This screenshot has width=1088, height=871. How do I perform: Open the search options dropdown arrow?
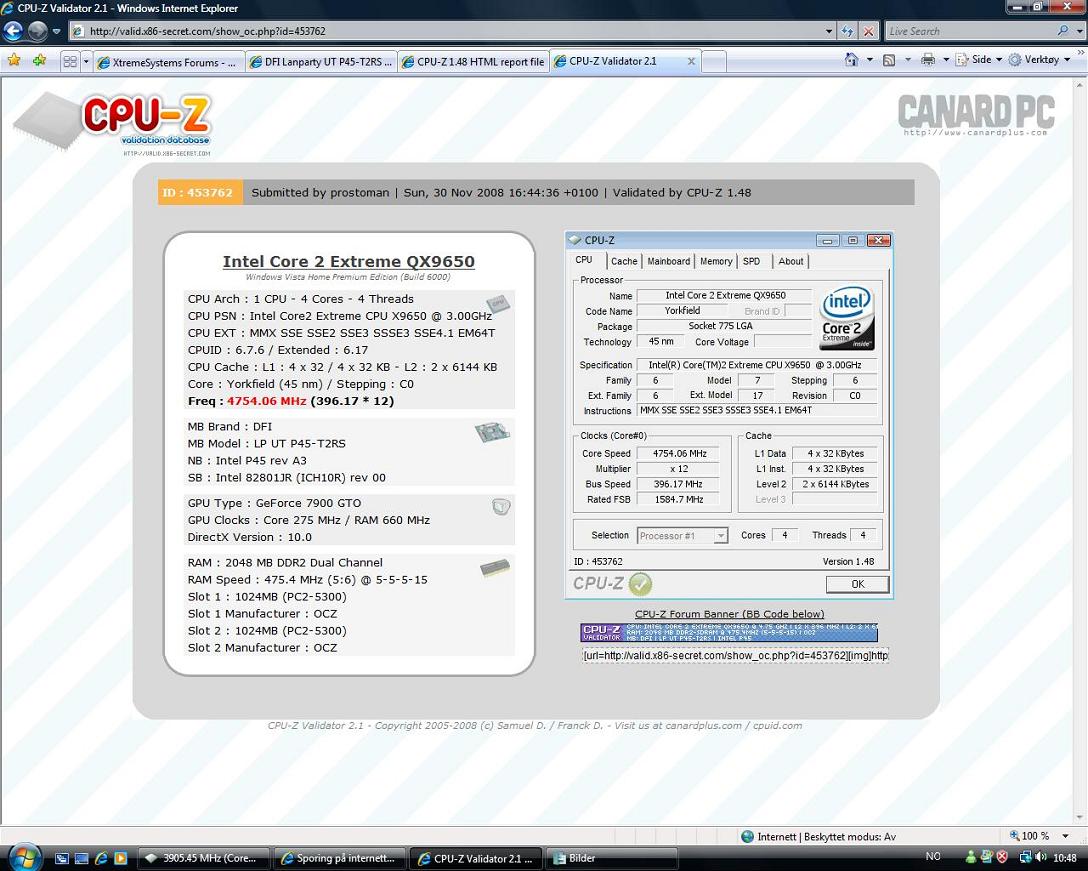click(1079, 31)
